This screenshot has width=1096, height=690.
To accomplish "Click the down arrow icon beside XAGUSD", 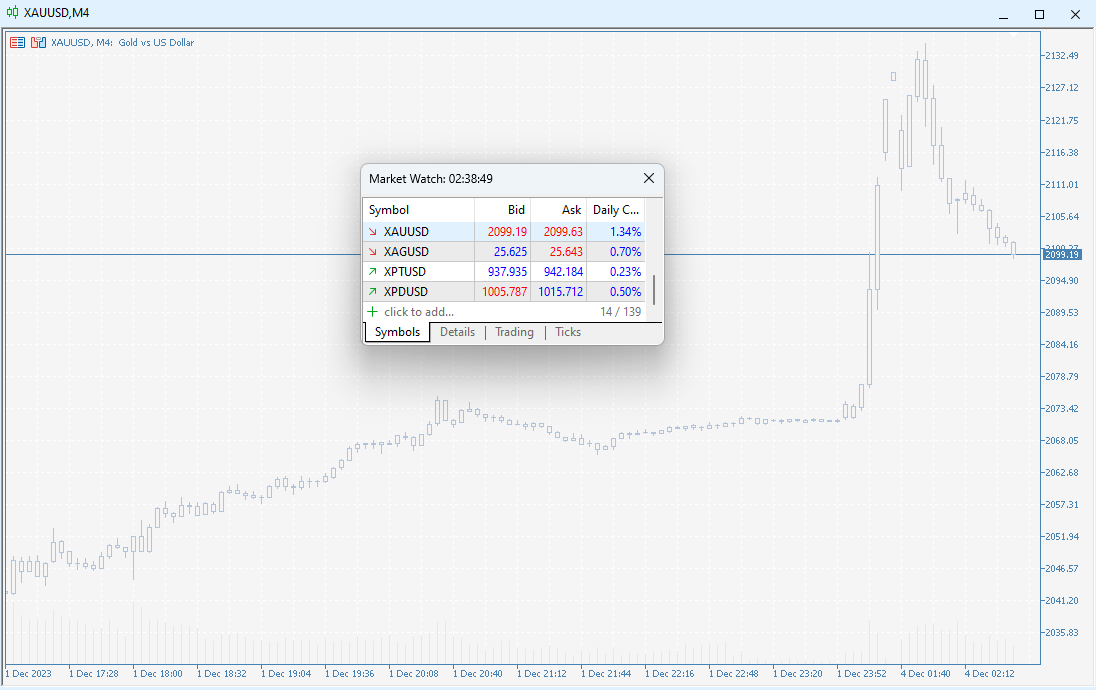I will coord(373,252).
